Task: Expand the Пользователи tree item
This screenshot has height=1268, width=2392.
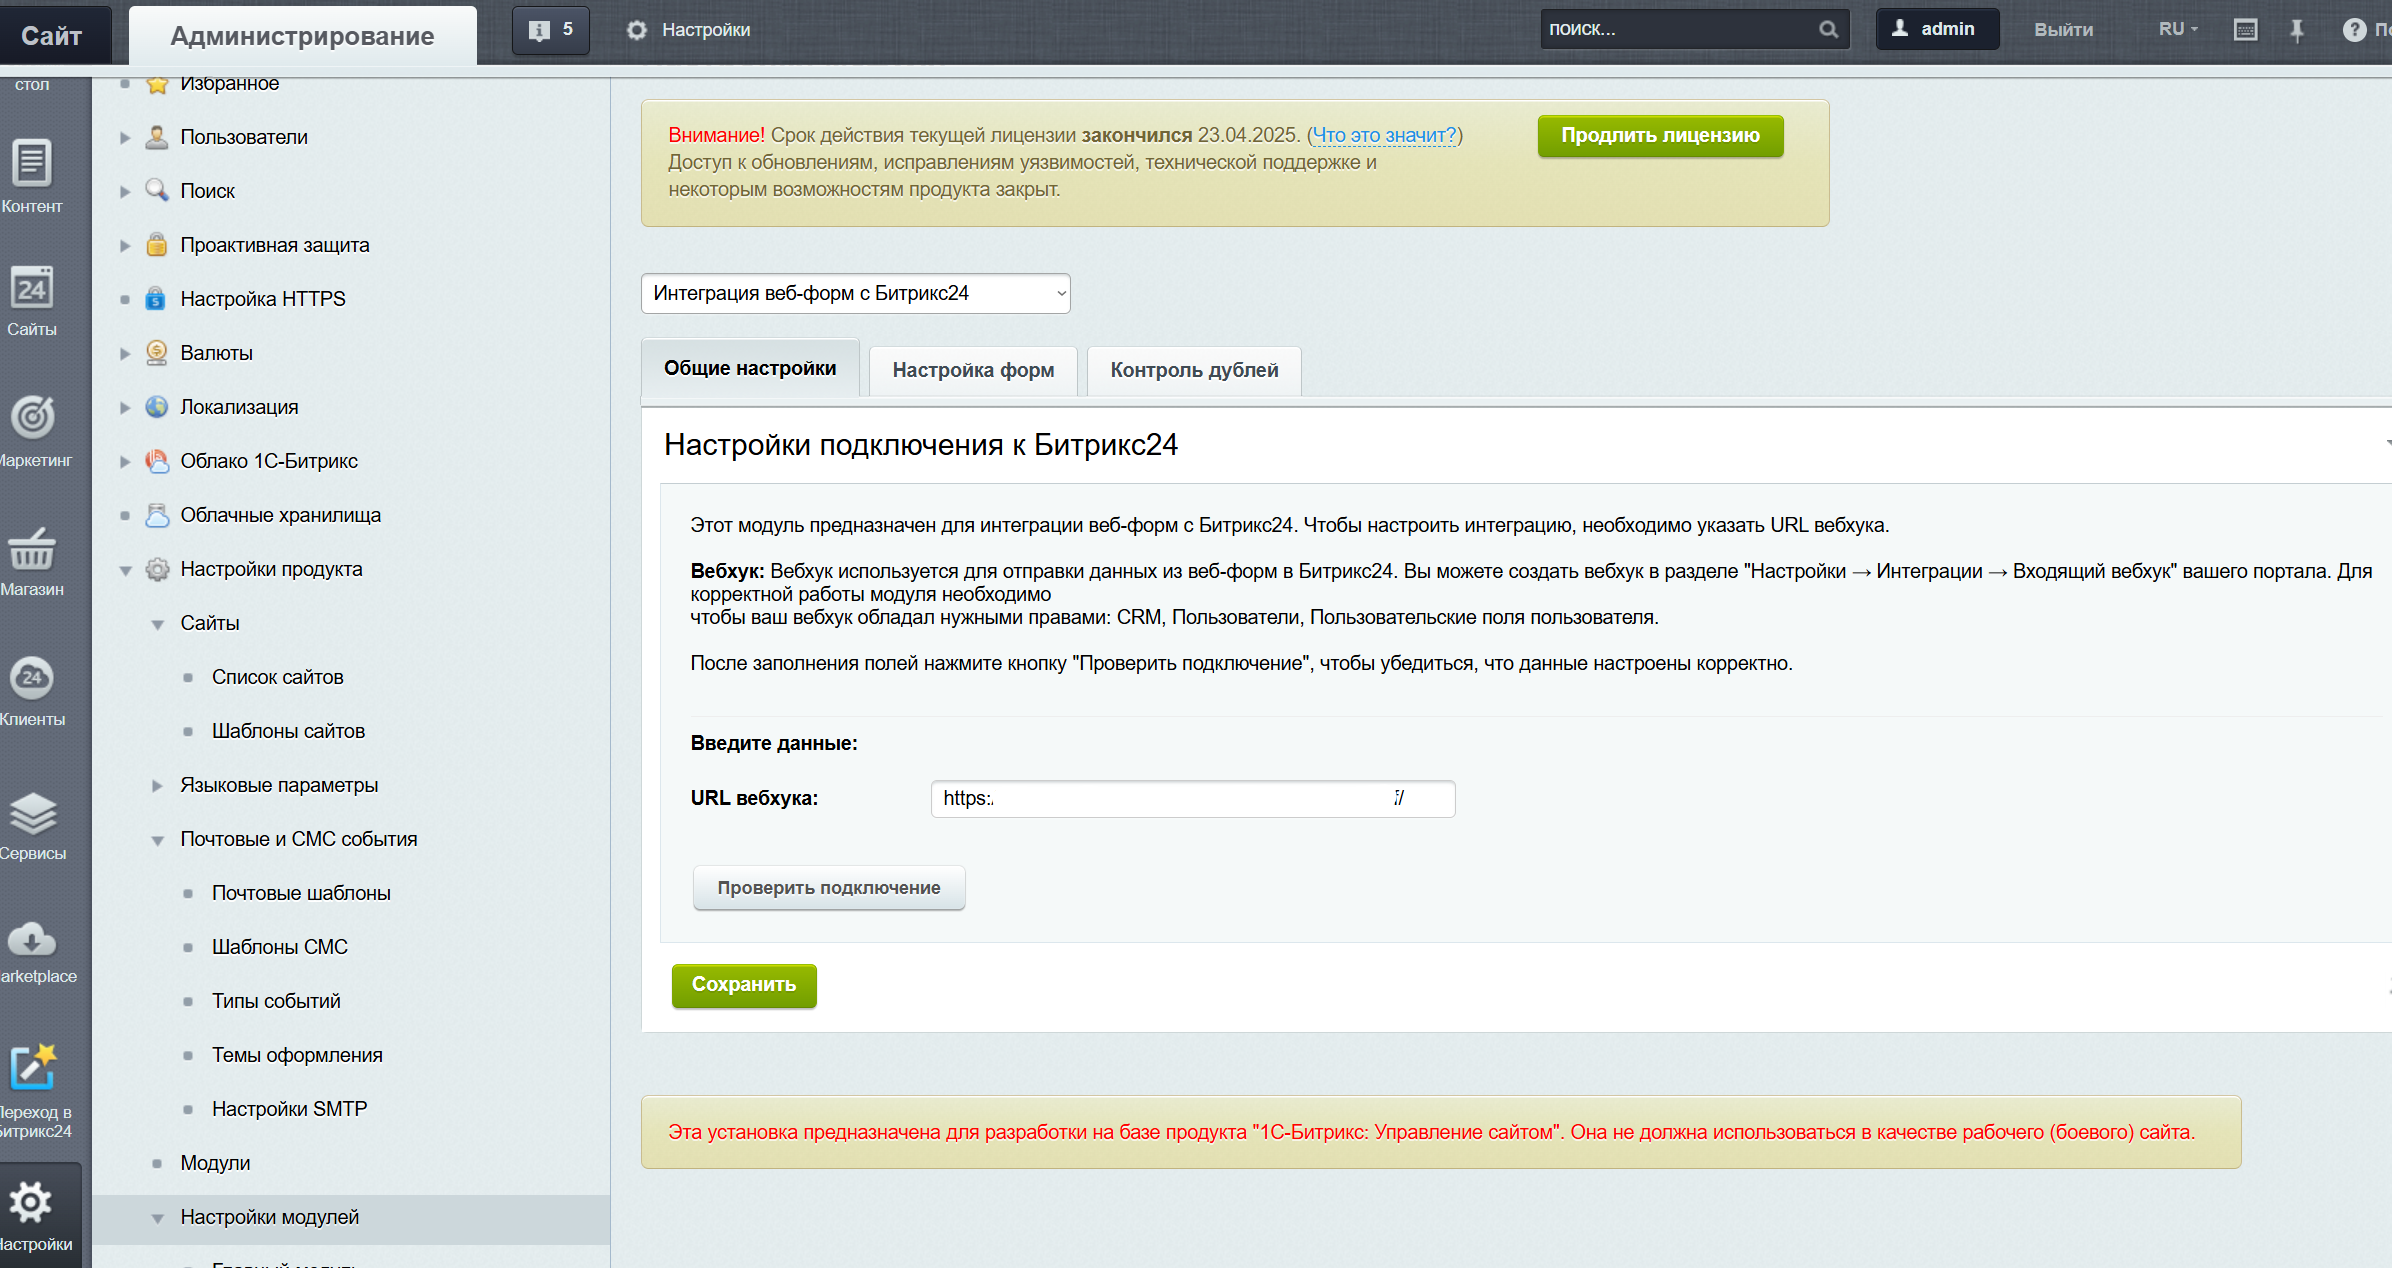Action: point(125,137)
